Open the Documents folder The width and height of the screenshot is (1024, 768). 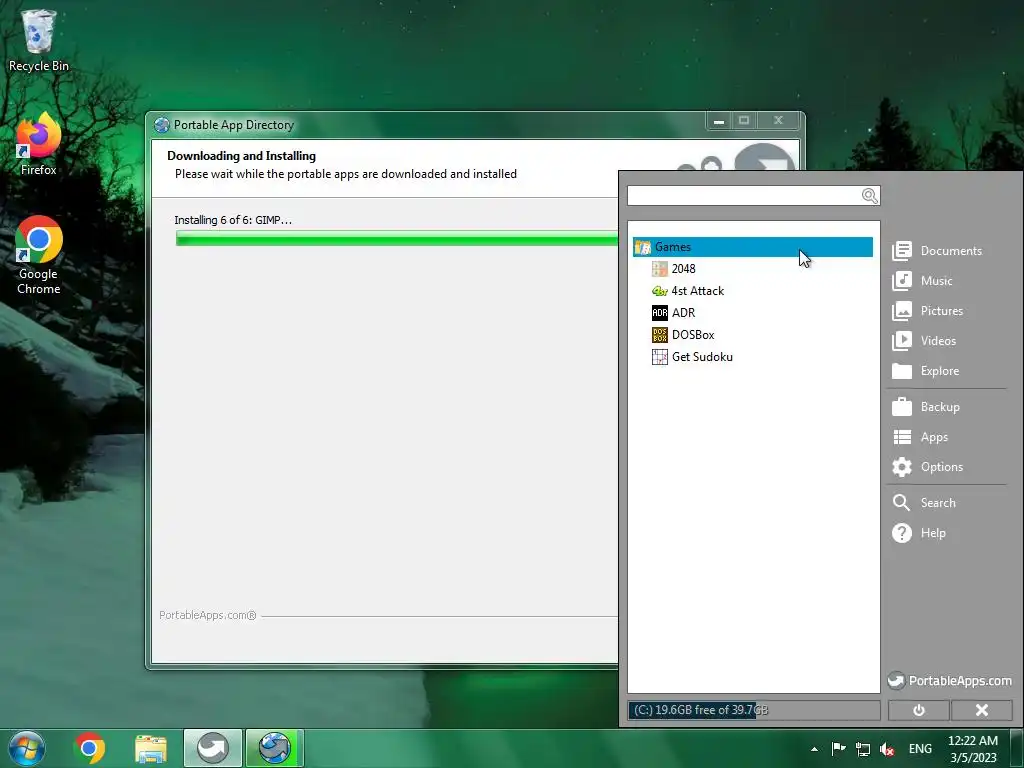click(x=937, y=251)
